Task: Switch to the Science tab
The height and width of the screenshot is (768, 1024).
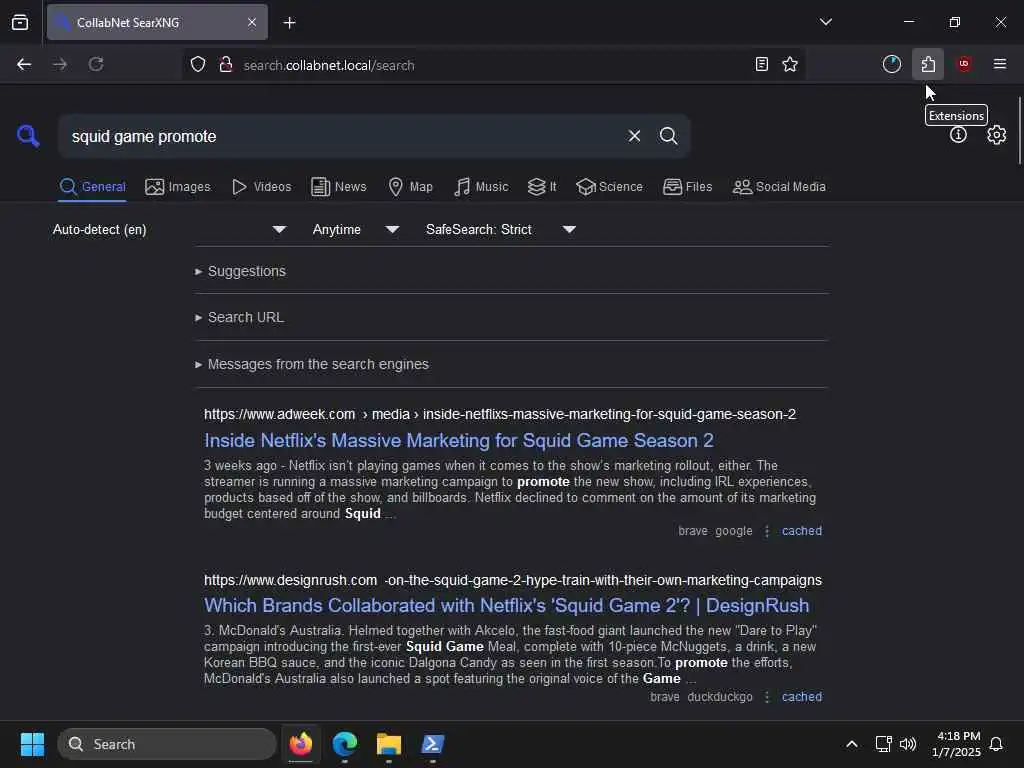Action: [609, 187]
